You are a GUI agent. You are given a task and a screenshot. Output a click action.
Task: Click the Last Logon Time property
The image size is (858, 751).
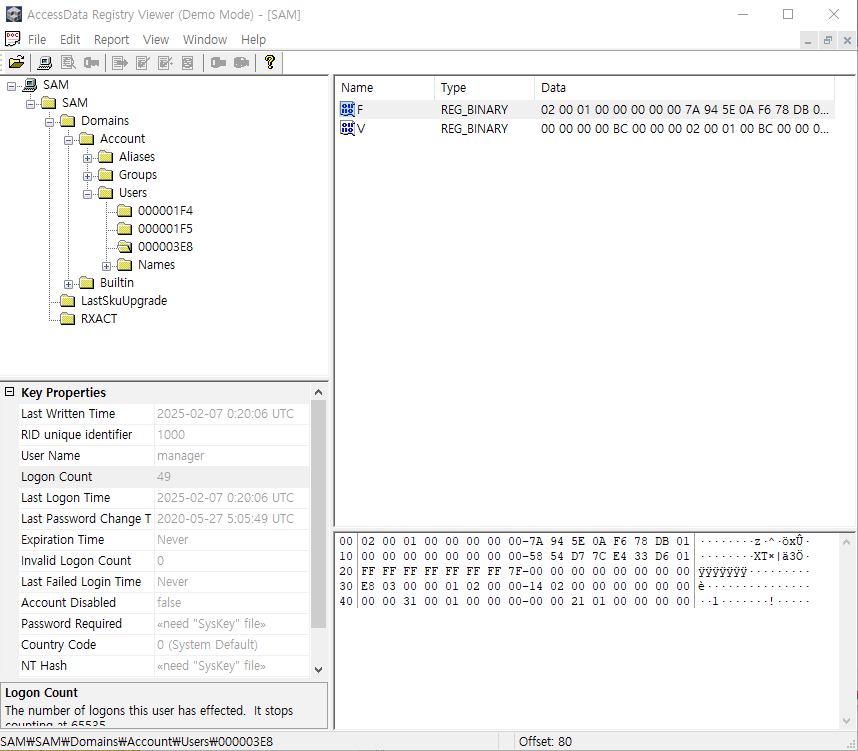[x=164, y=498]
